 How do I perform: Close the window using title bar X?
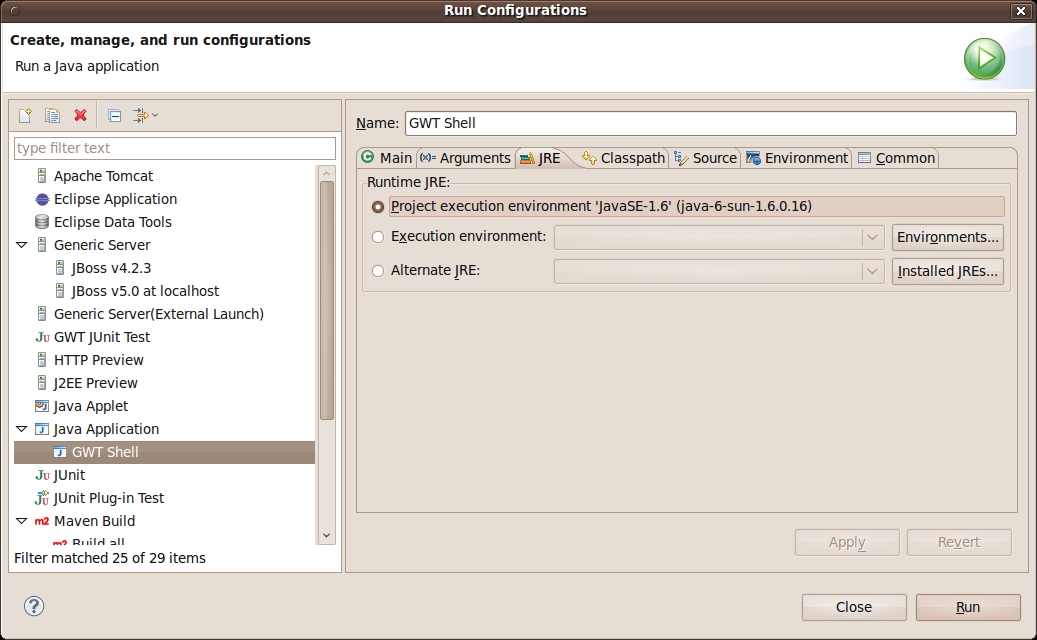pos(1020,11)
